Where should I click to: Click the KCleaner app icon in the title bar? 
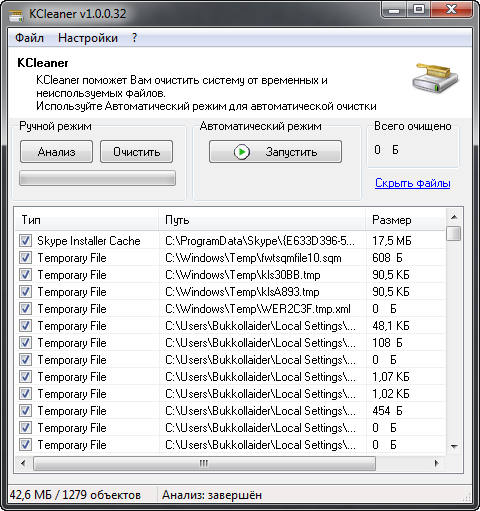16,15
